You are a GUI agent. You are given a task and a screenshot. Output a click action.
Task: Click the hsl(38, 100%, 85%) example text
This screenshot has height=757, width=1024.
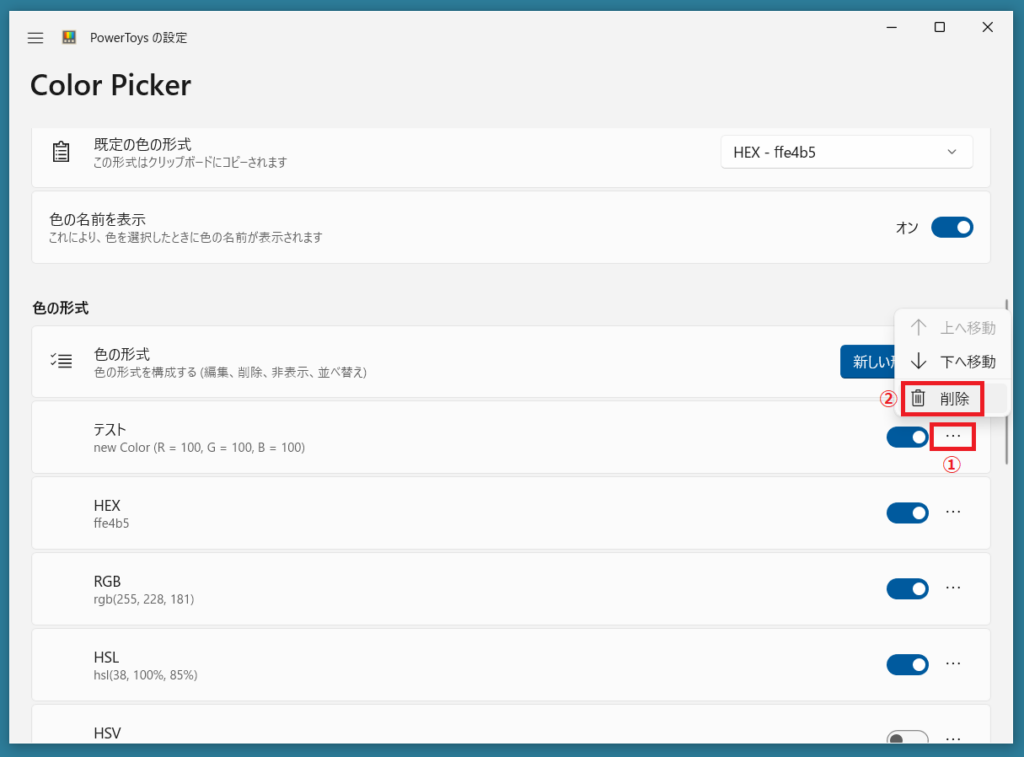(145, 675)
